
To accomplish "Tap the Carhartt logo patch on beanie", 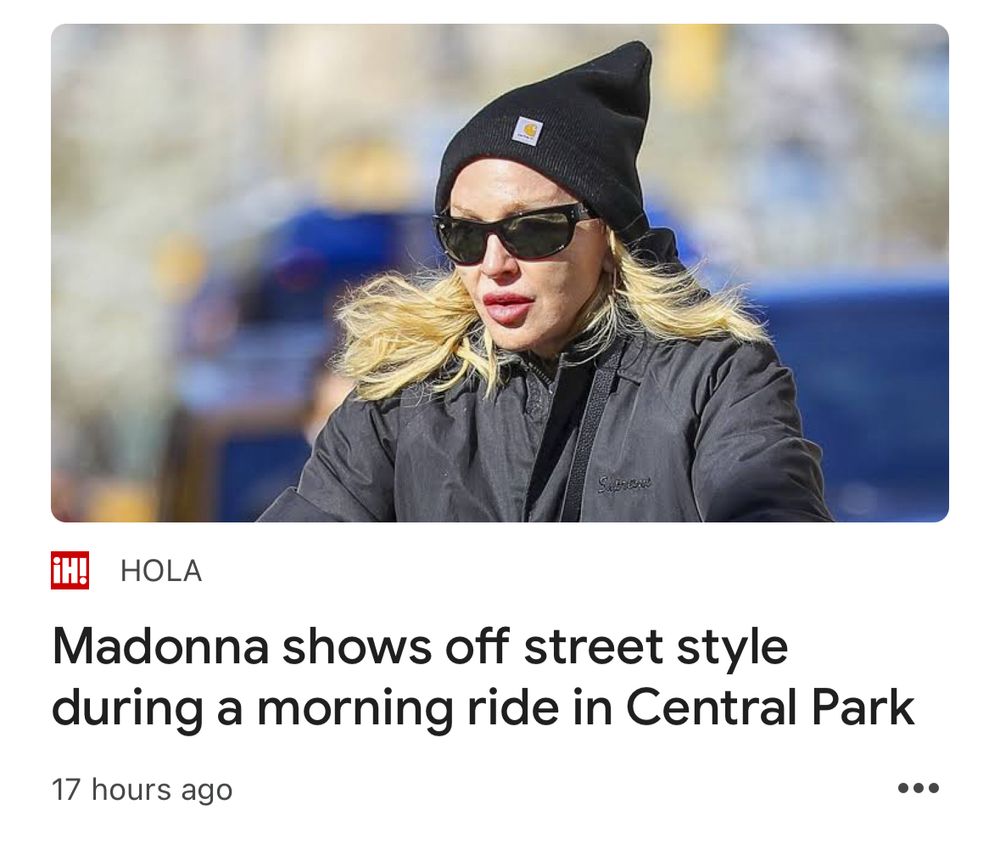I will [x=527, y=131].
